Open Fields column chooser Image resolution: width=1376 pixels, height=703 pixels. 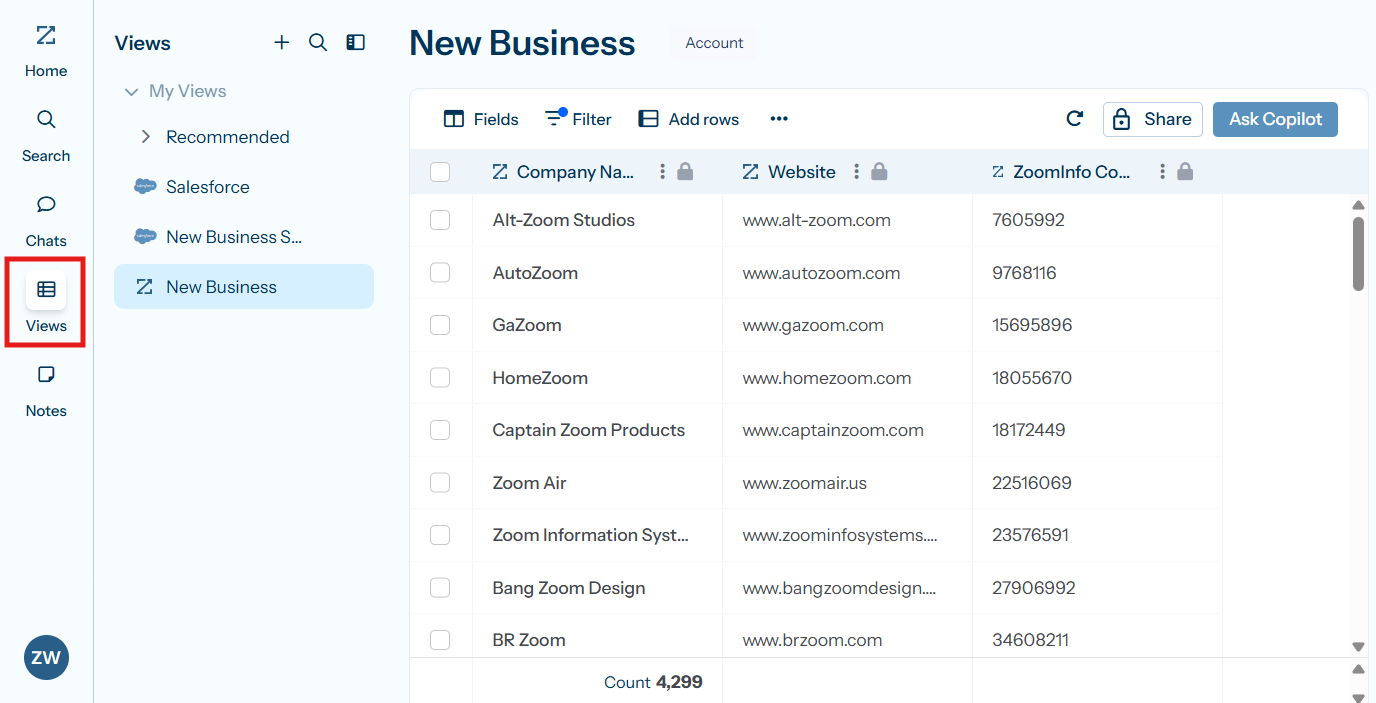(481, 119)
